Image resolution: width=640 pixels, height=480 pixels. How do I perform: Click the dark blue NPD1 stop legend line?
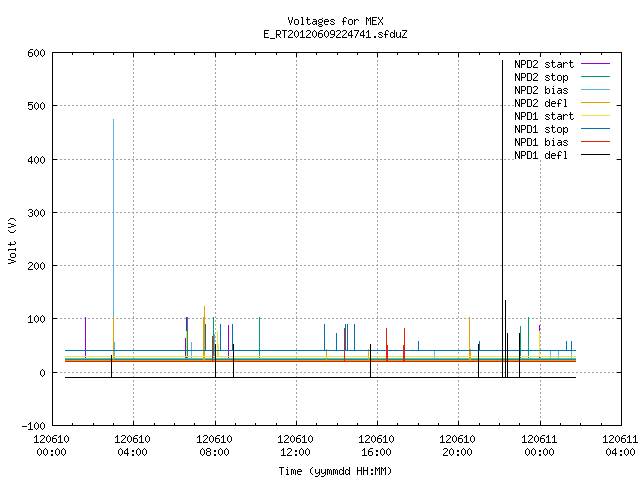[x=595, y=129]
